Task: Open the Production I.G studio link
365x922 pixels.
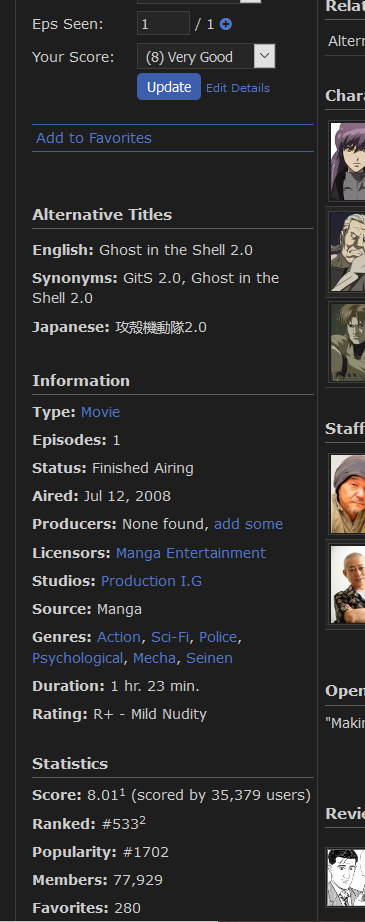Action: [151, 581]
